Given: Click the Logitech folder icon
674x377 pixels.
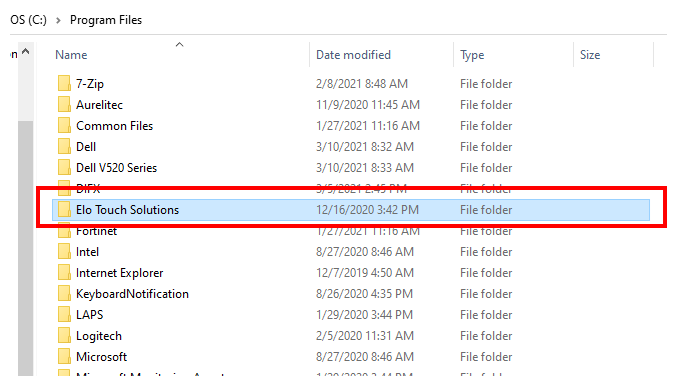Looking at the screenshot, I should click(x=64, y=336).
